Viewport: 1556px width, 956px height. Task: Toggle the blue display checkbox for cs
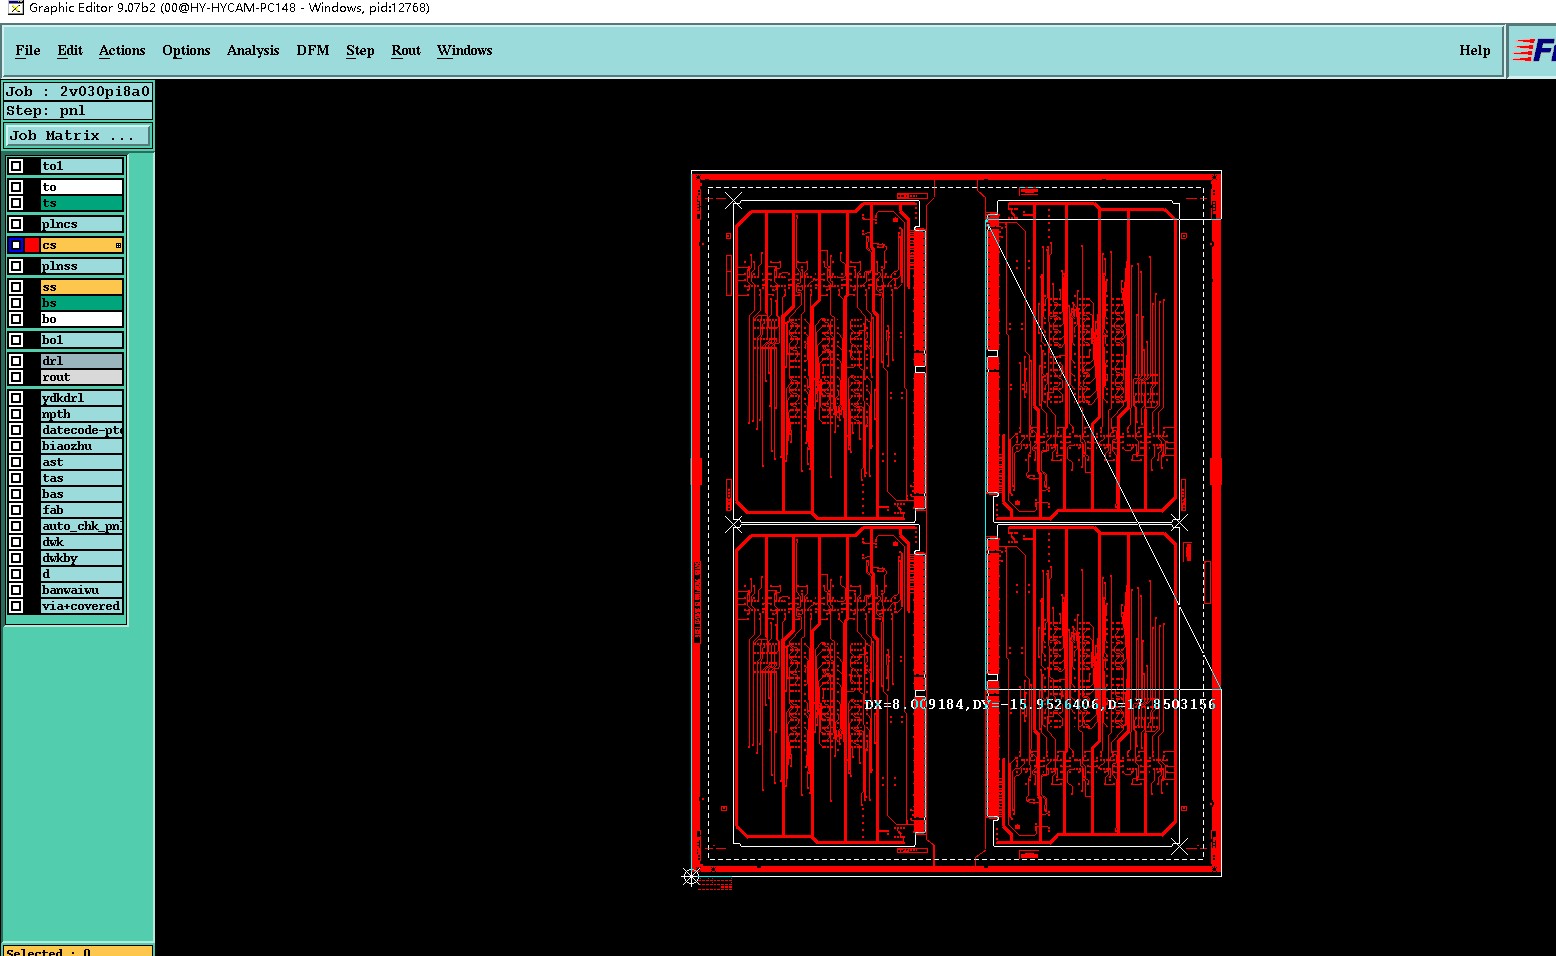(x=16, y=245)
